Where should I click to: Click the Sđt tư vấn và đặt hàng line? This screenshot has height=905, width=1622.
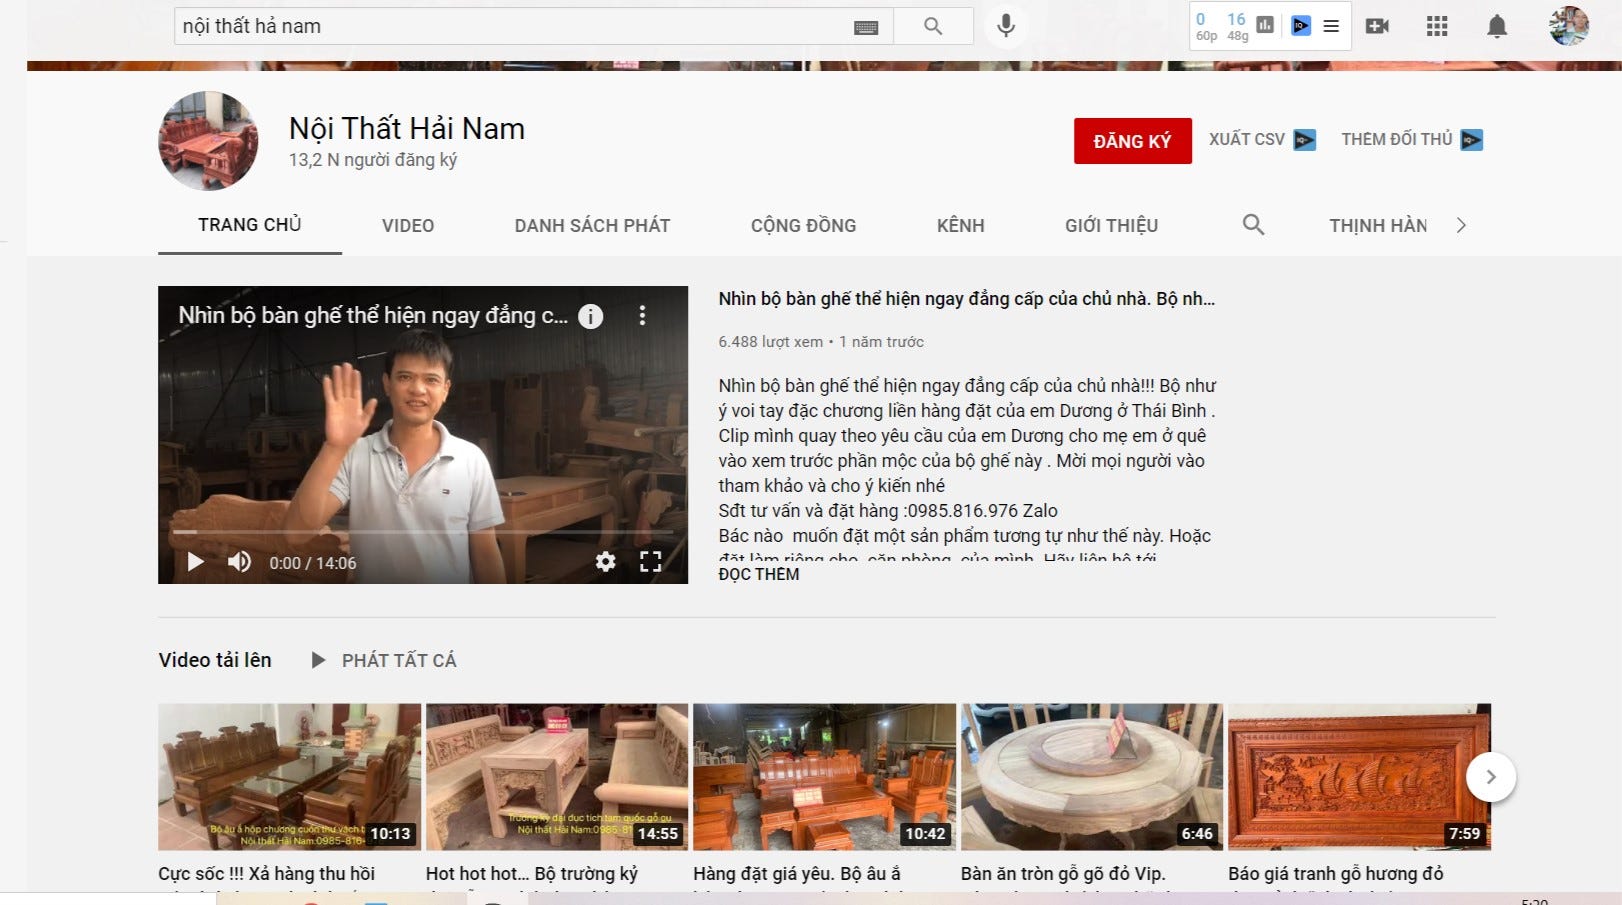click(888, 511)
